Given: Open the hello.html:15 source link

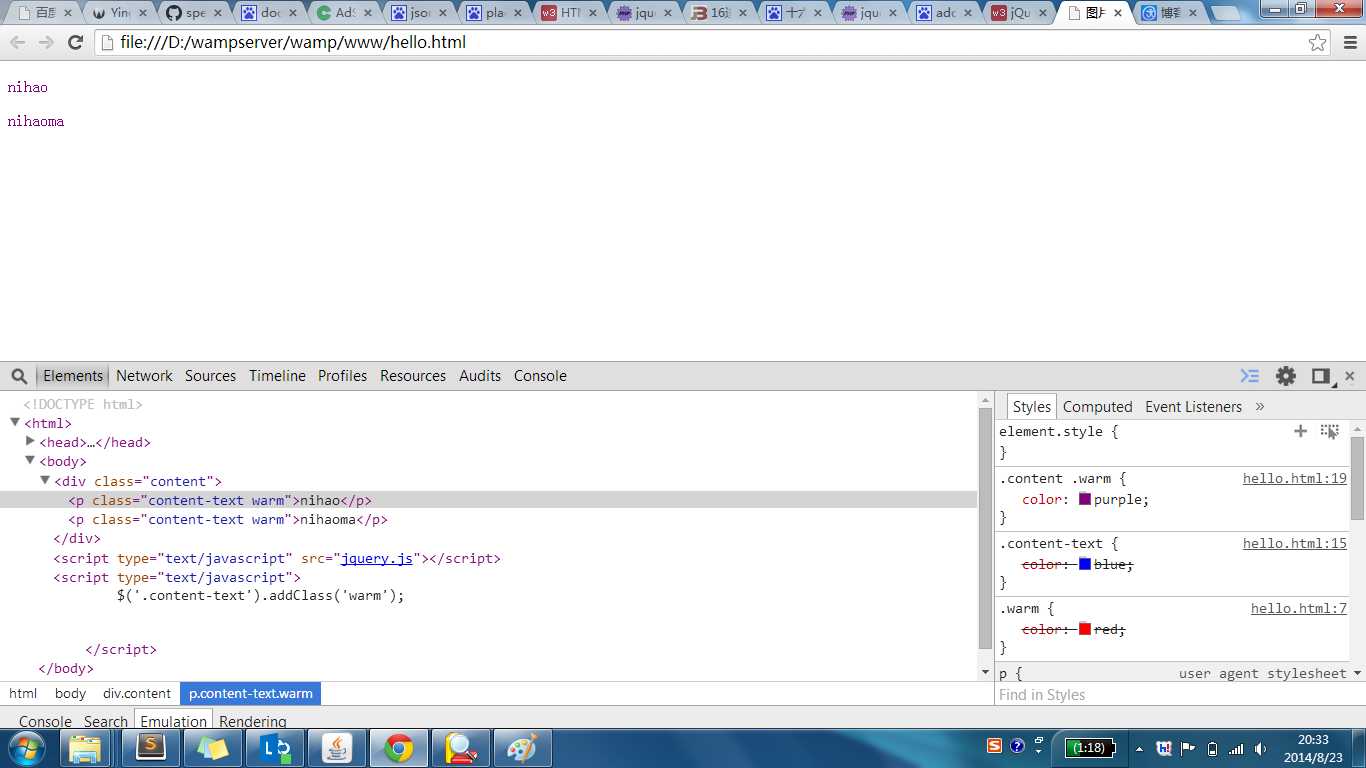Looking at the screenshot, I should (x=1295, y=543).
